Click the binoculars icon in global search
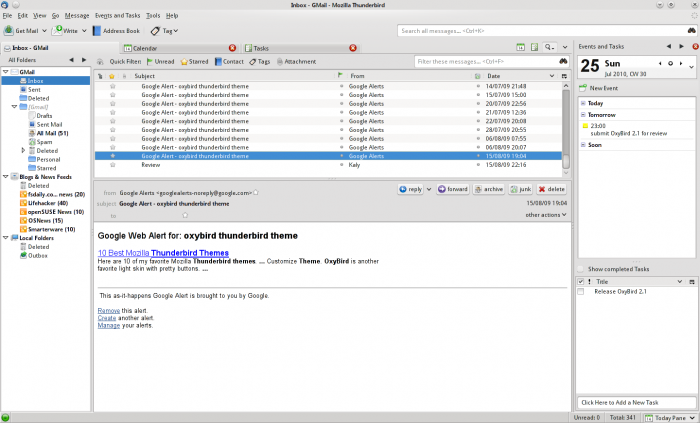 point(692,31)
